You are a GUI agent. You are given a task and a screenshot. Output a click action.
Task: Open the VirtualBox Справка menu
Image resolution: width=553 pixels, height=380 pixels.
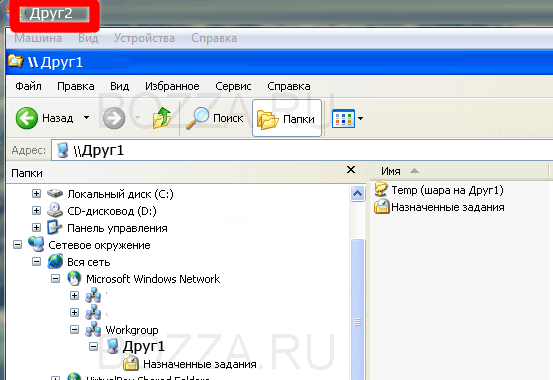pos(214,38)
